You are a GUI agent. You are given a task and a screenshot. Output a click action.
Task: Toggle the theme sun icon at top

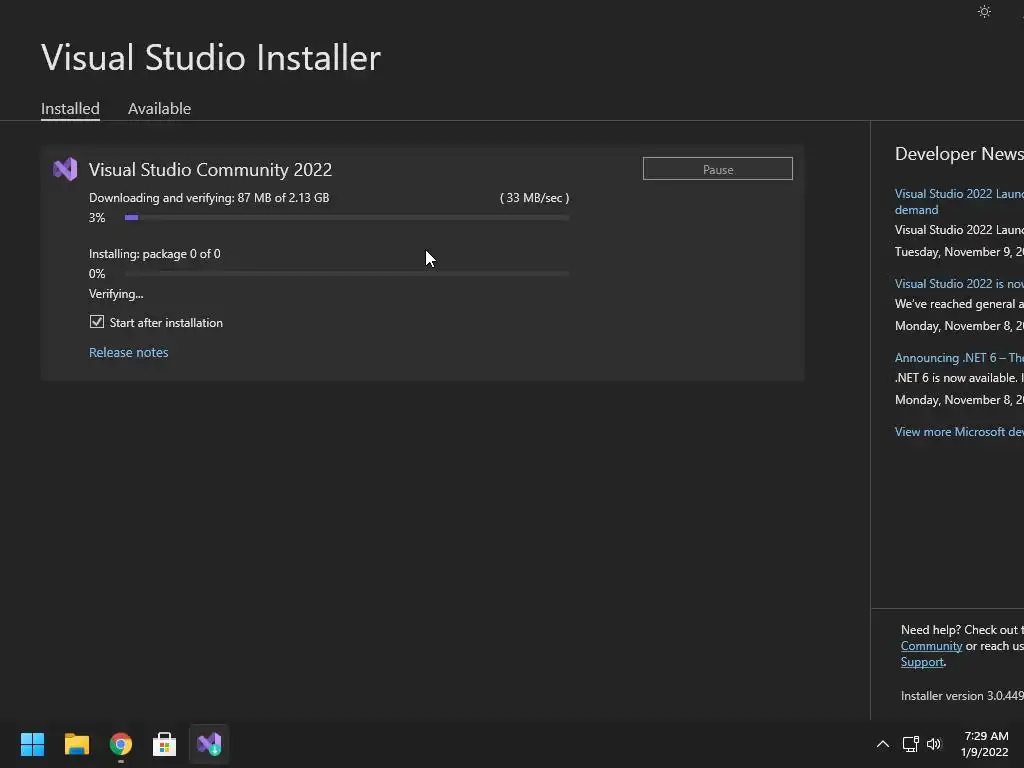[x=984, y=12]
